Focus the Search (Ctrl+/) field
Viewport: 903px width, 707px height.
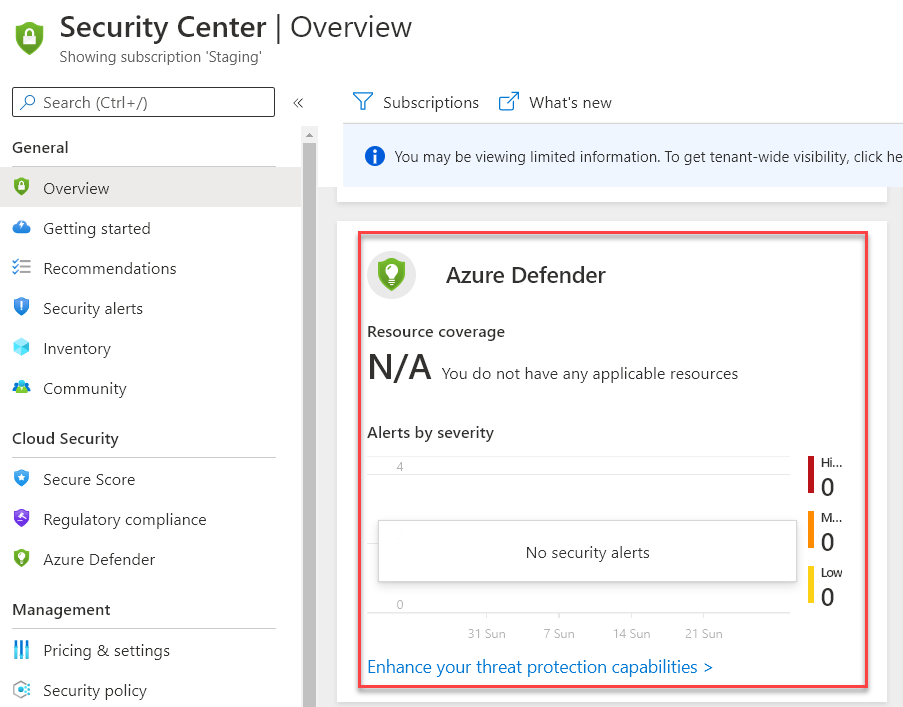tap(143, 102)
